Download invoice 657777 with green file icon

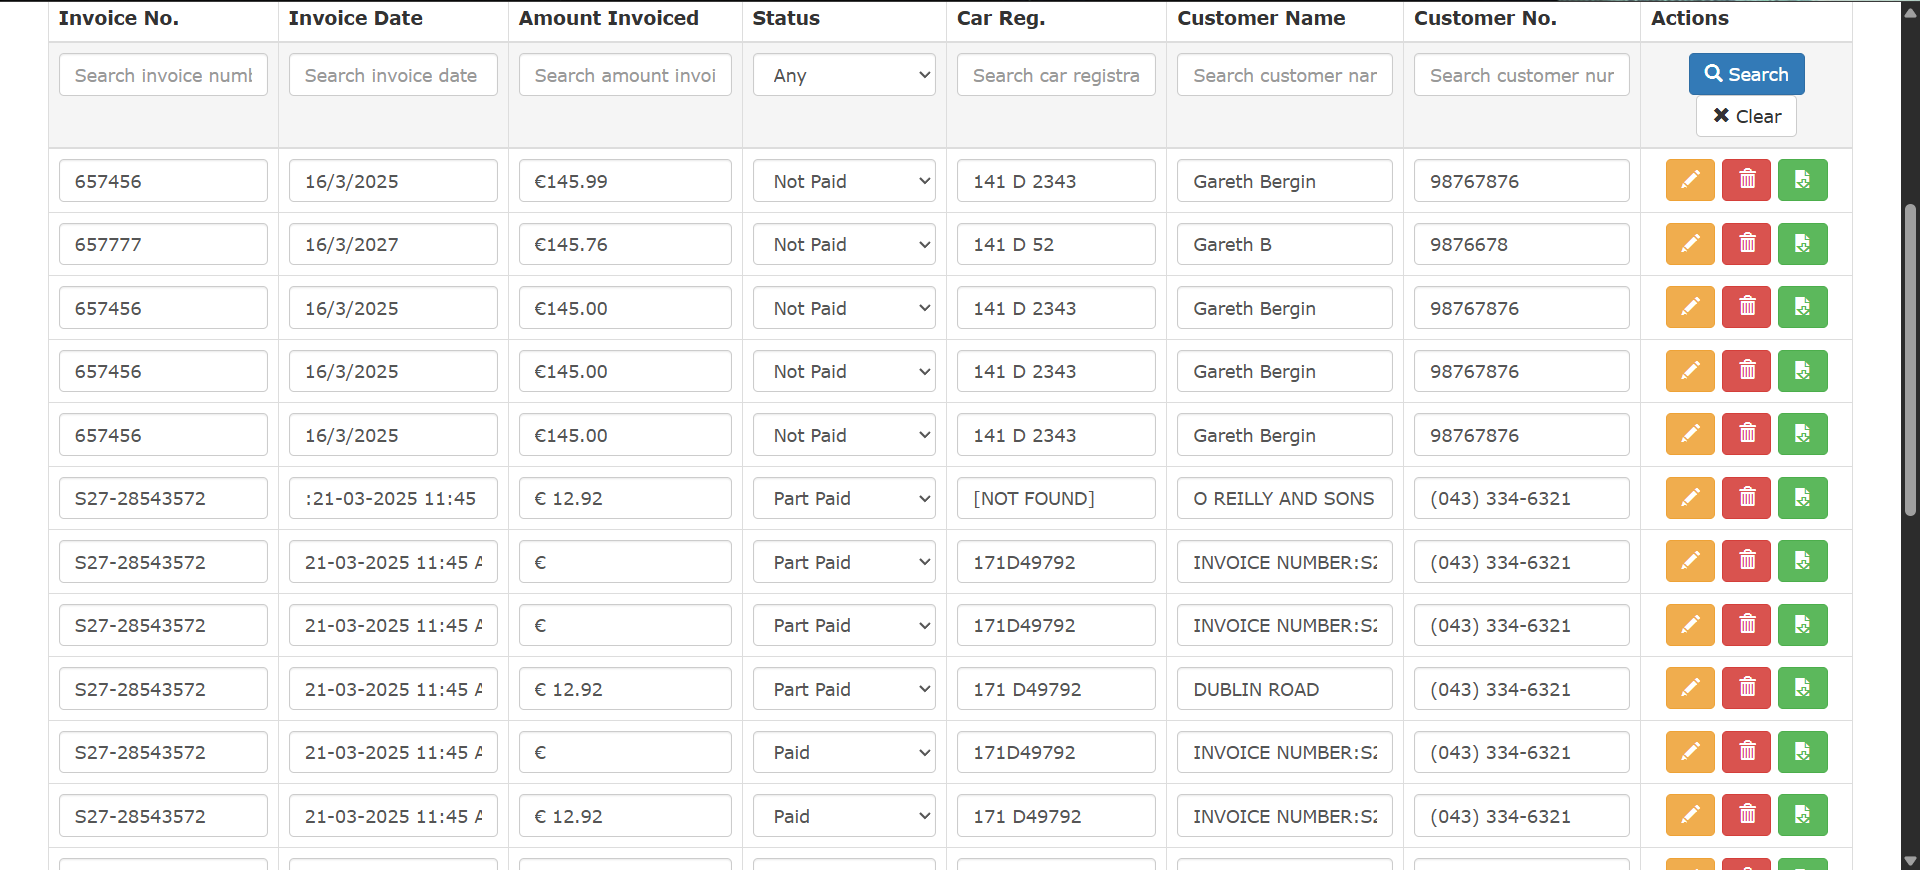(x=1802, y=244)
